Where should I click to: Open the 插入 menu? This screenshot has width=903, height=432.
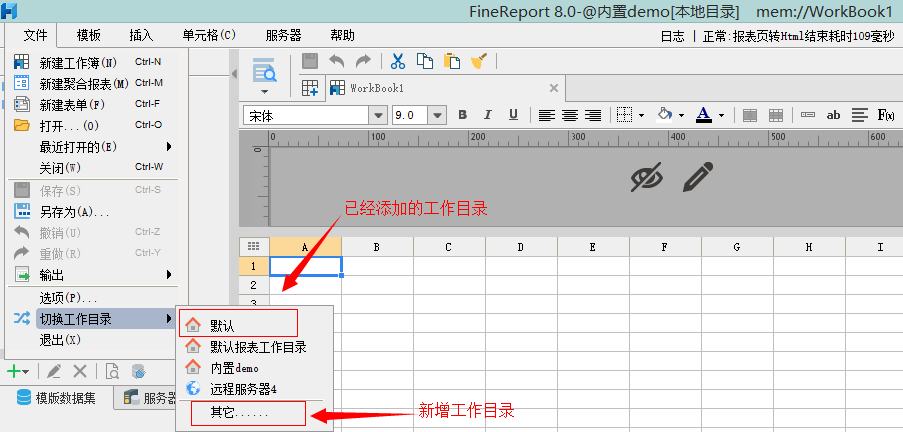141,36
